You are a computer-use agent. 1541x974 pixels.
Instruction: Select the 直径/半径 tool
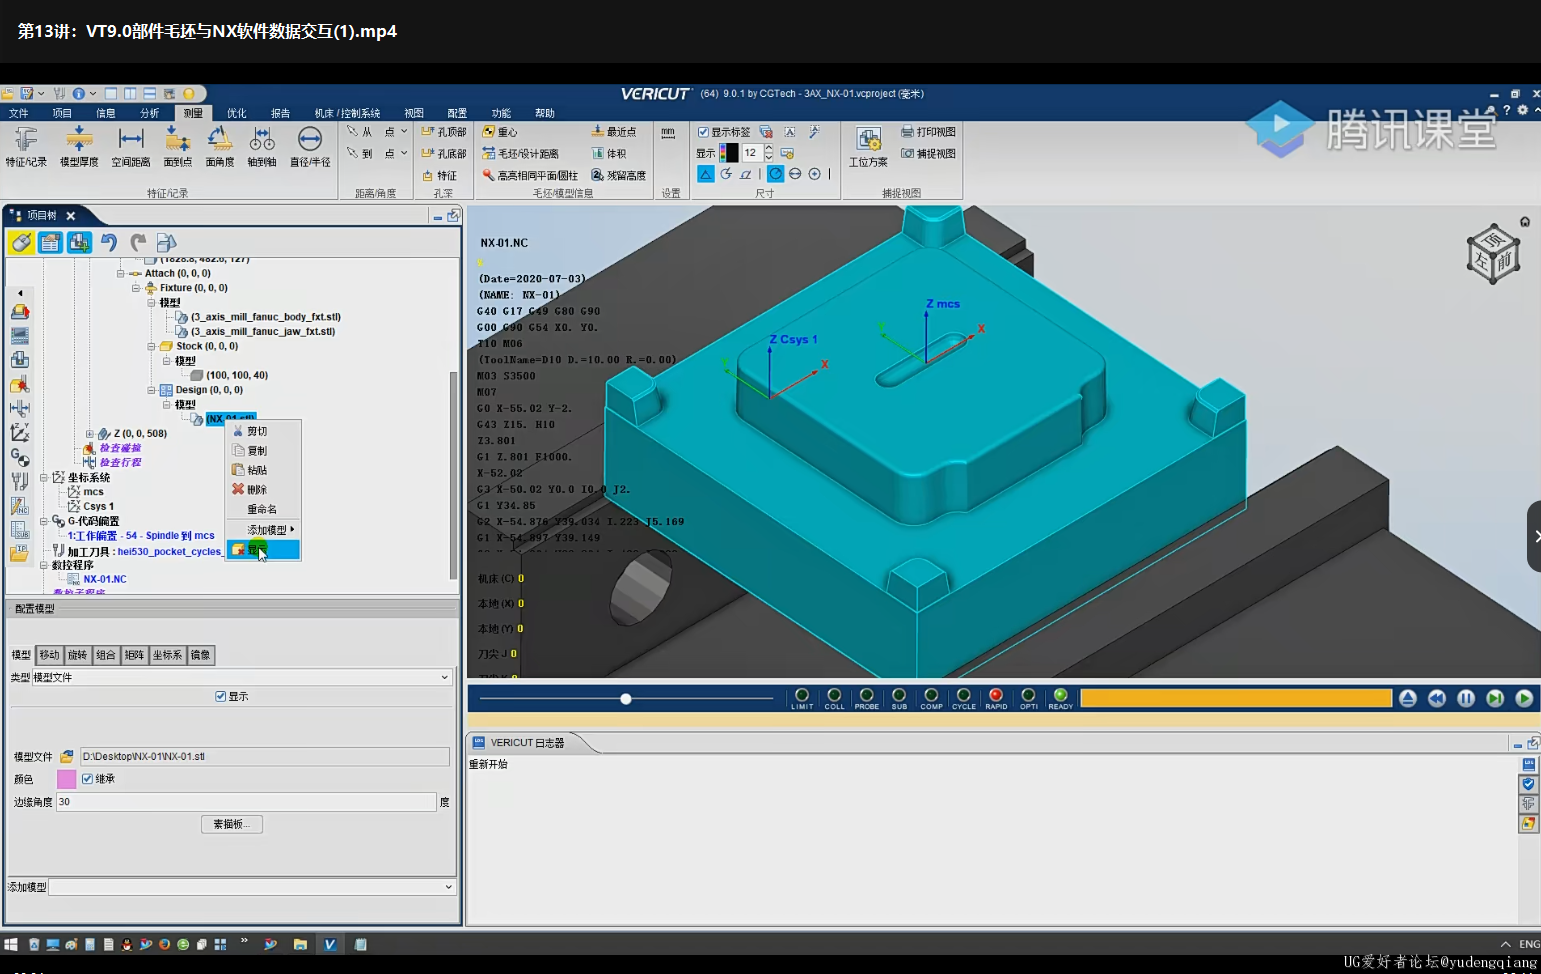[310, 147]
